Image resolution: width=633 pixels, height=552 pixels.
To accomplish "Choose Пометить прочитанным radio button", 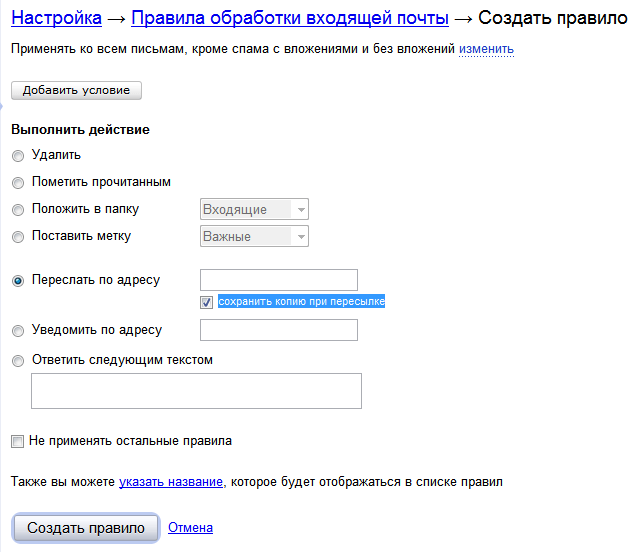I will 18,183.
